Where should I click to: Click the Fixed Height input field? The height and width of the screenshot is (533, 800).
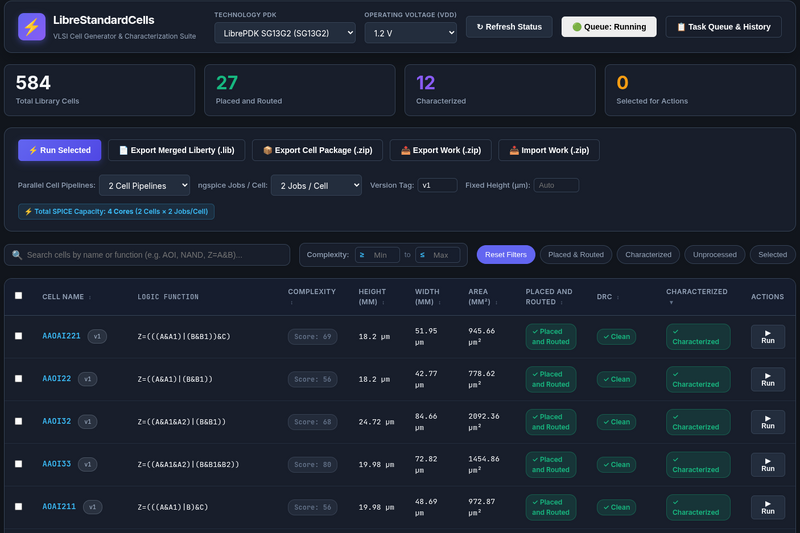click(556, 185)
